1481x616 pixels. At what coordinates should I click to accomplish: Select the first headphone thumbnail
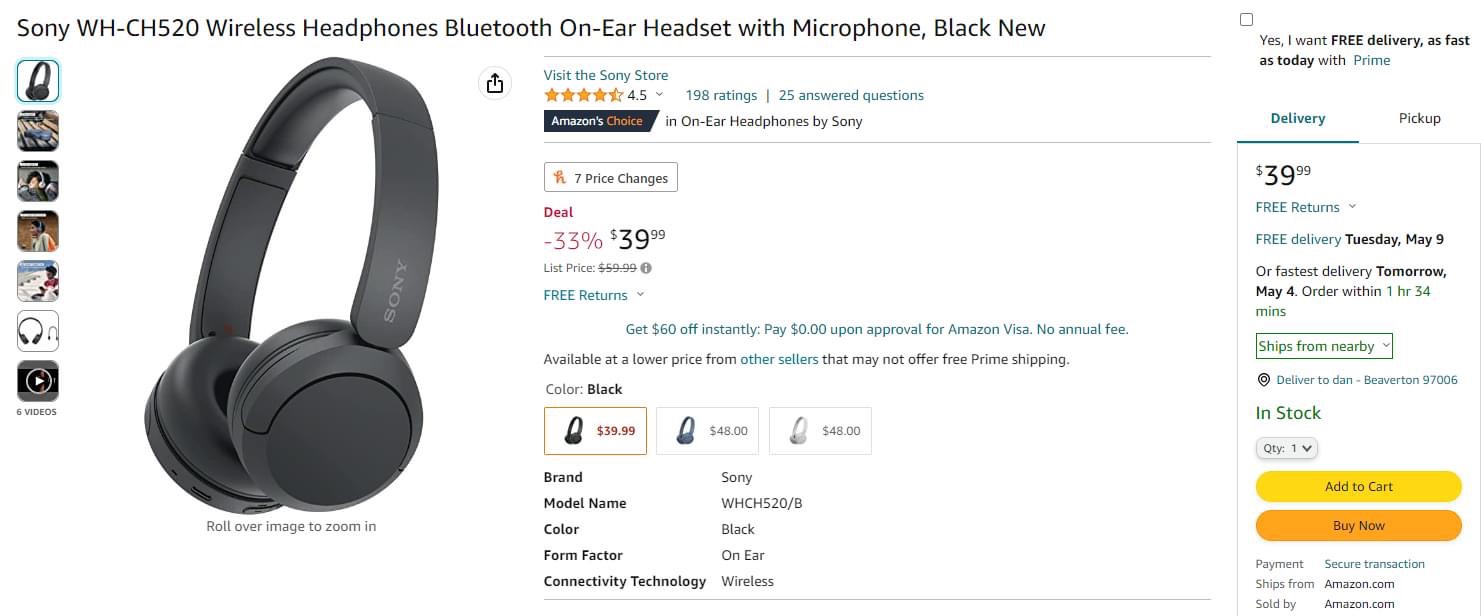pos(38,81)
